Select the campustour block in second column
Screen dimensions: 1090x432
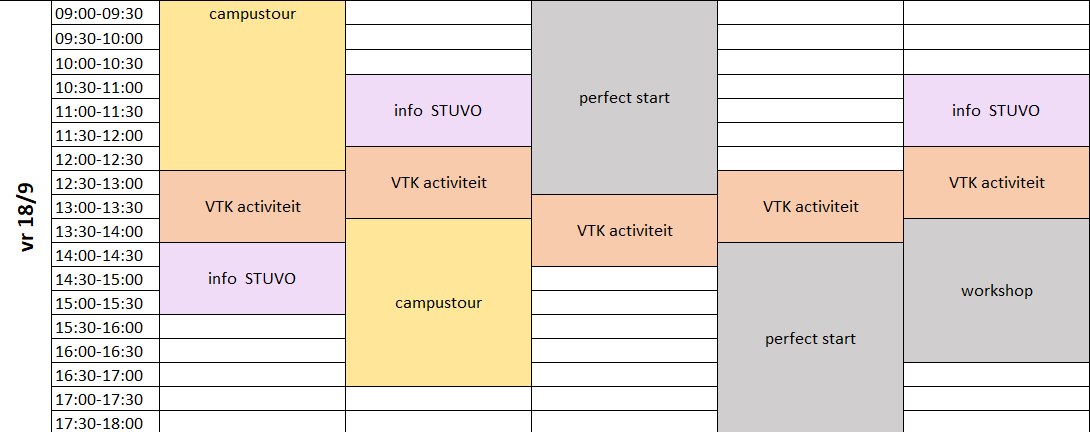pyautogui.click(x=439, y=303)
